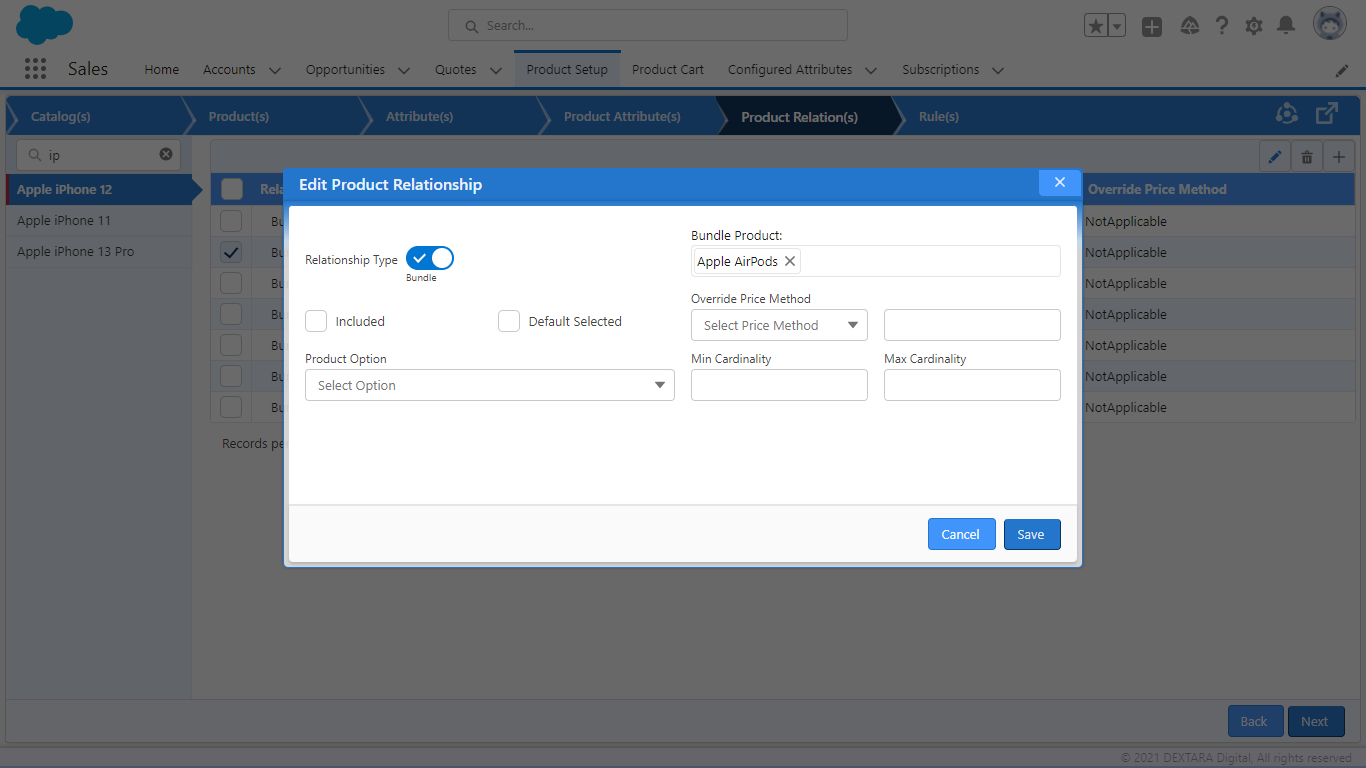Toggle the Relationship Type Bundle switch
The width and height of the screenshot is (1366, 768).
(x=430, y=259)
